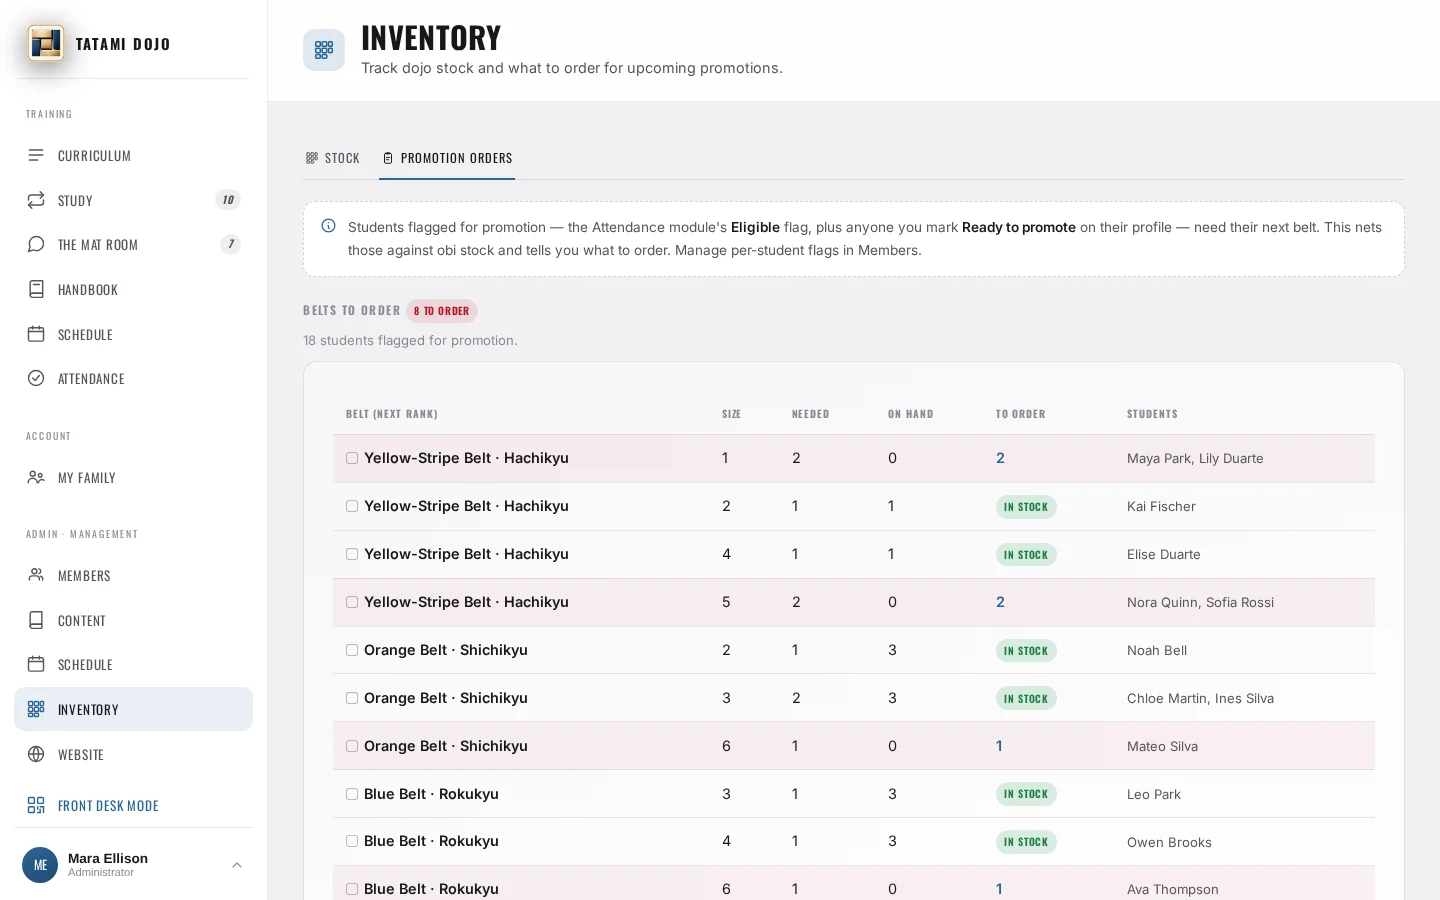Click the Ava Thompson student cell
This screenshot has width=1440, height=900.
(1173, 889)
